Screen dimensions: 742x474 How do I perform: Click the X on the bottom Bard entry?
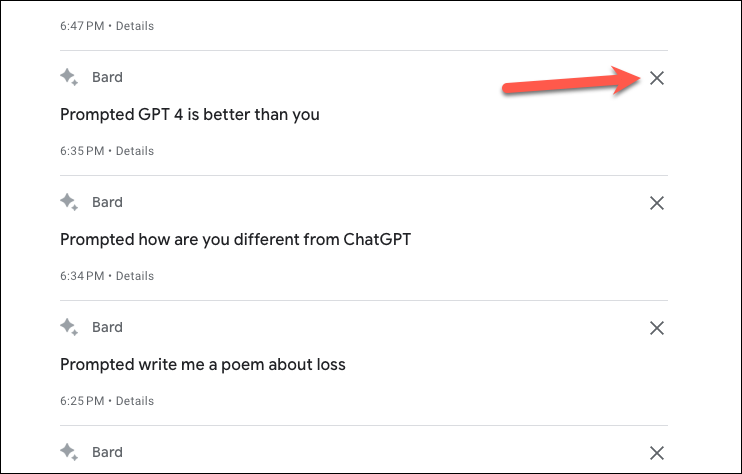pos(657,453)
